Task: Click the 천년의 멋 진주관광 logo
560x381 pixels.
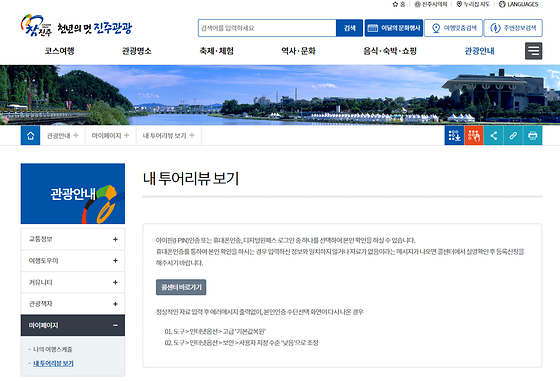Action: click(x=76, y=26)
